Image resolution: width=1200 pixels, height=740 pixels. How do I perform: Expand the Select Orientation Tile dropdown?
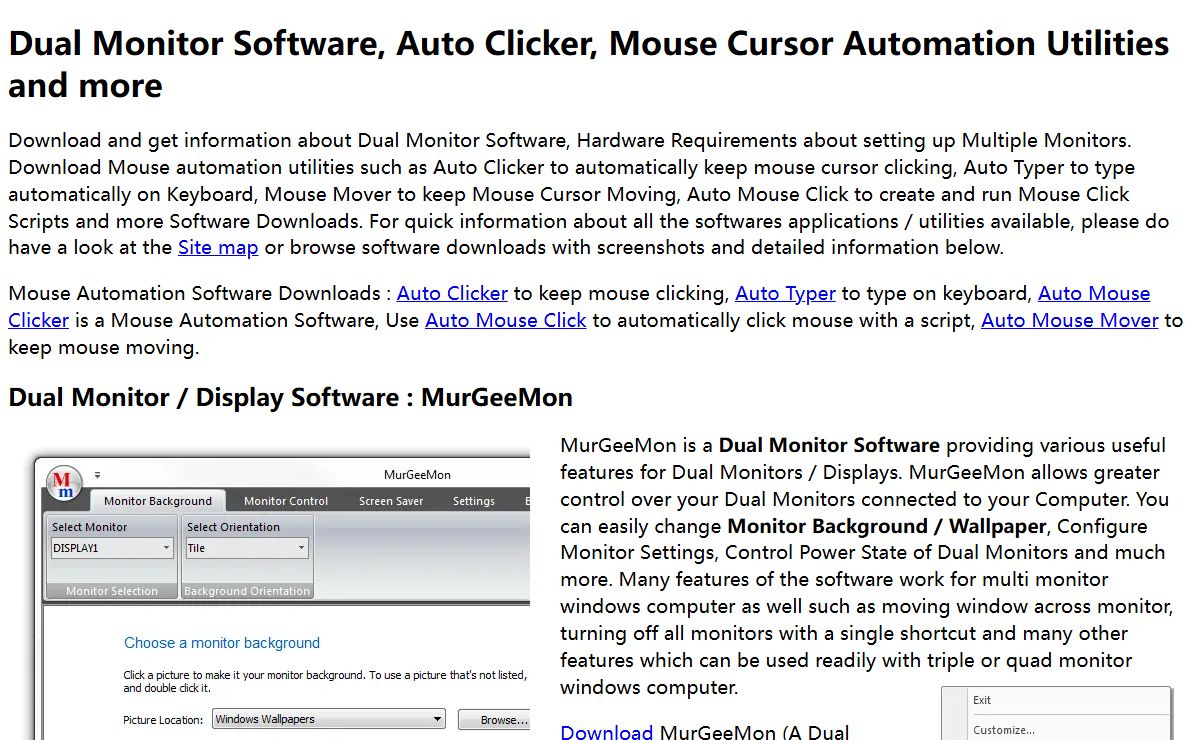click(x=247, y=548)
